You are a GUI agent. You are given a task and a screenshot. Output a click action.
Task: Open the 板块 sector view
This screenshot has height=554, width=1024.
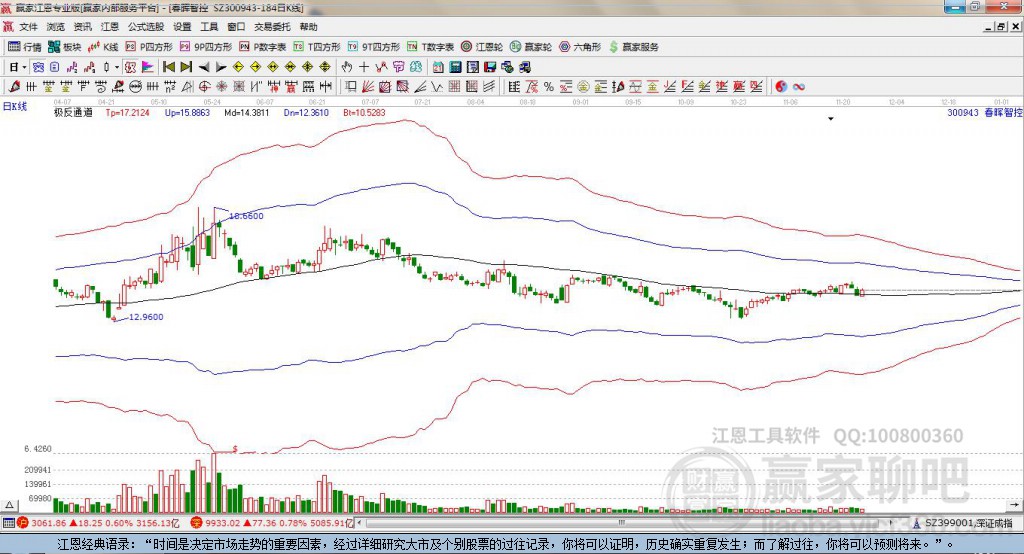point(64,47)
